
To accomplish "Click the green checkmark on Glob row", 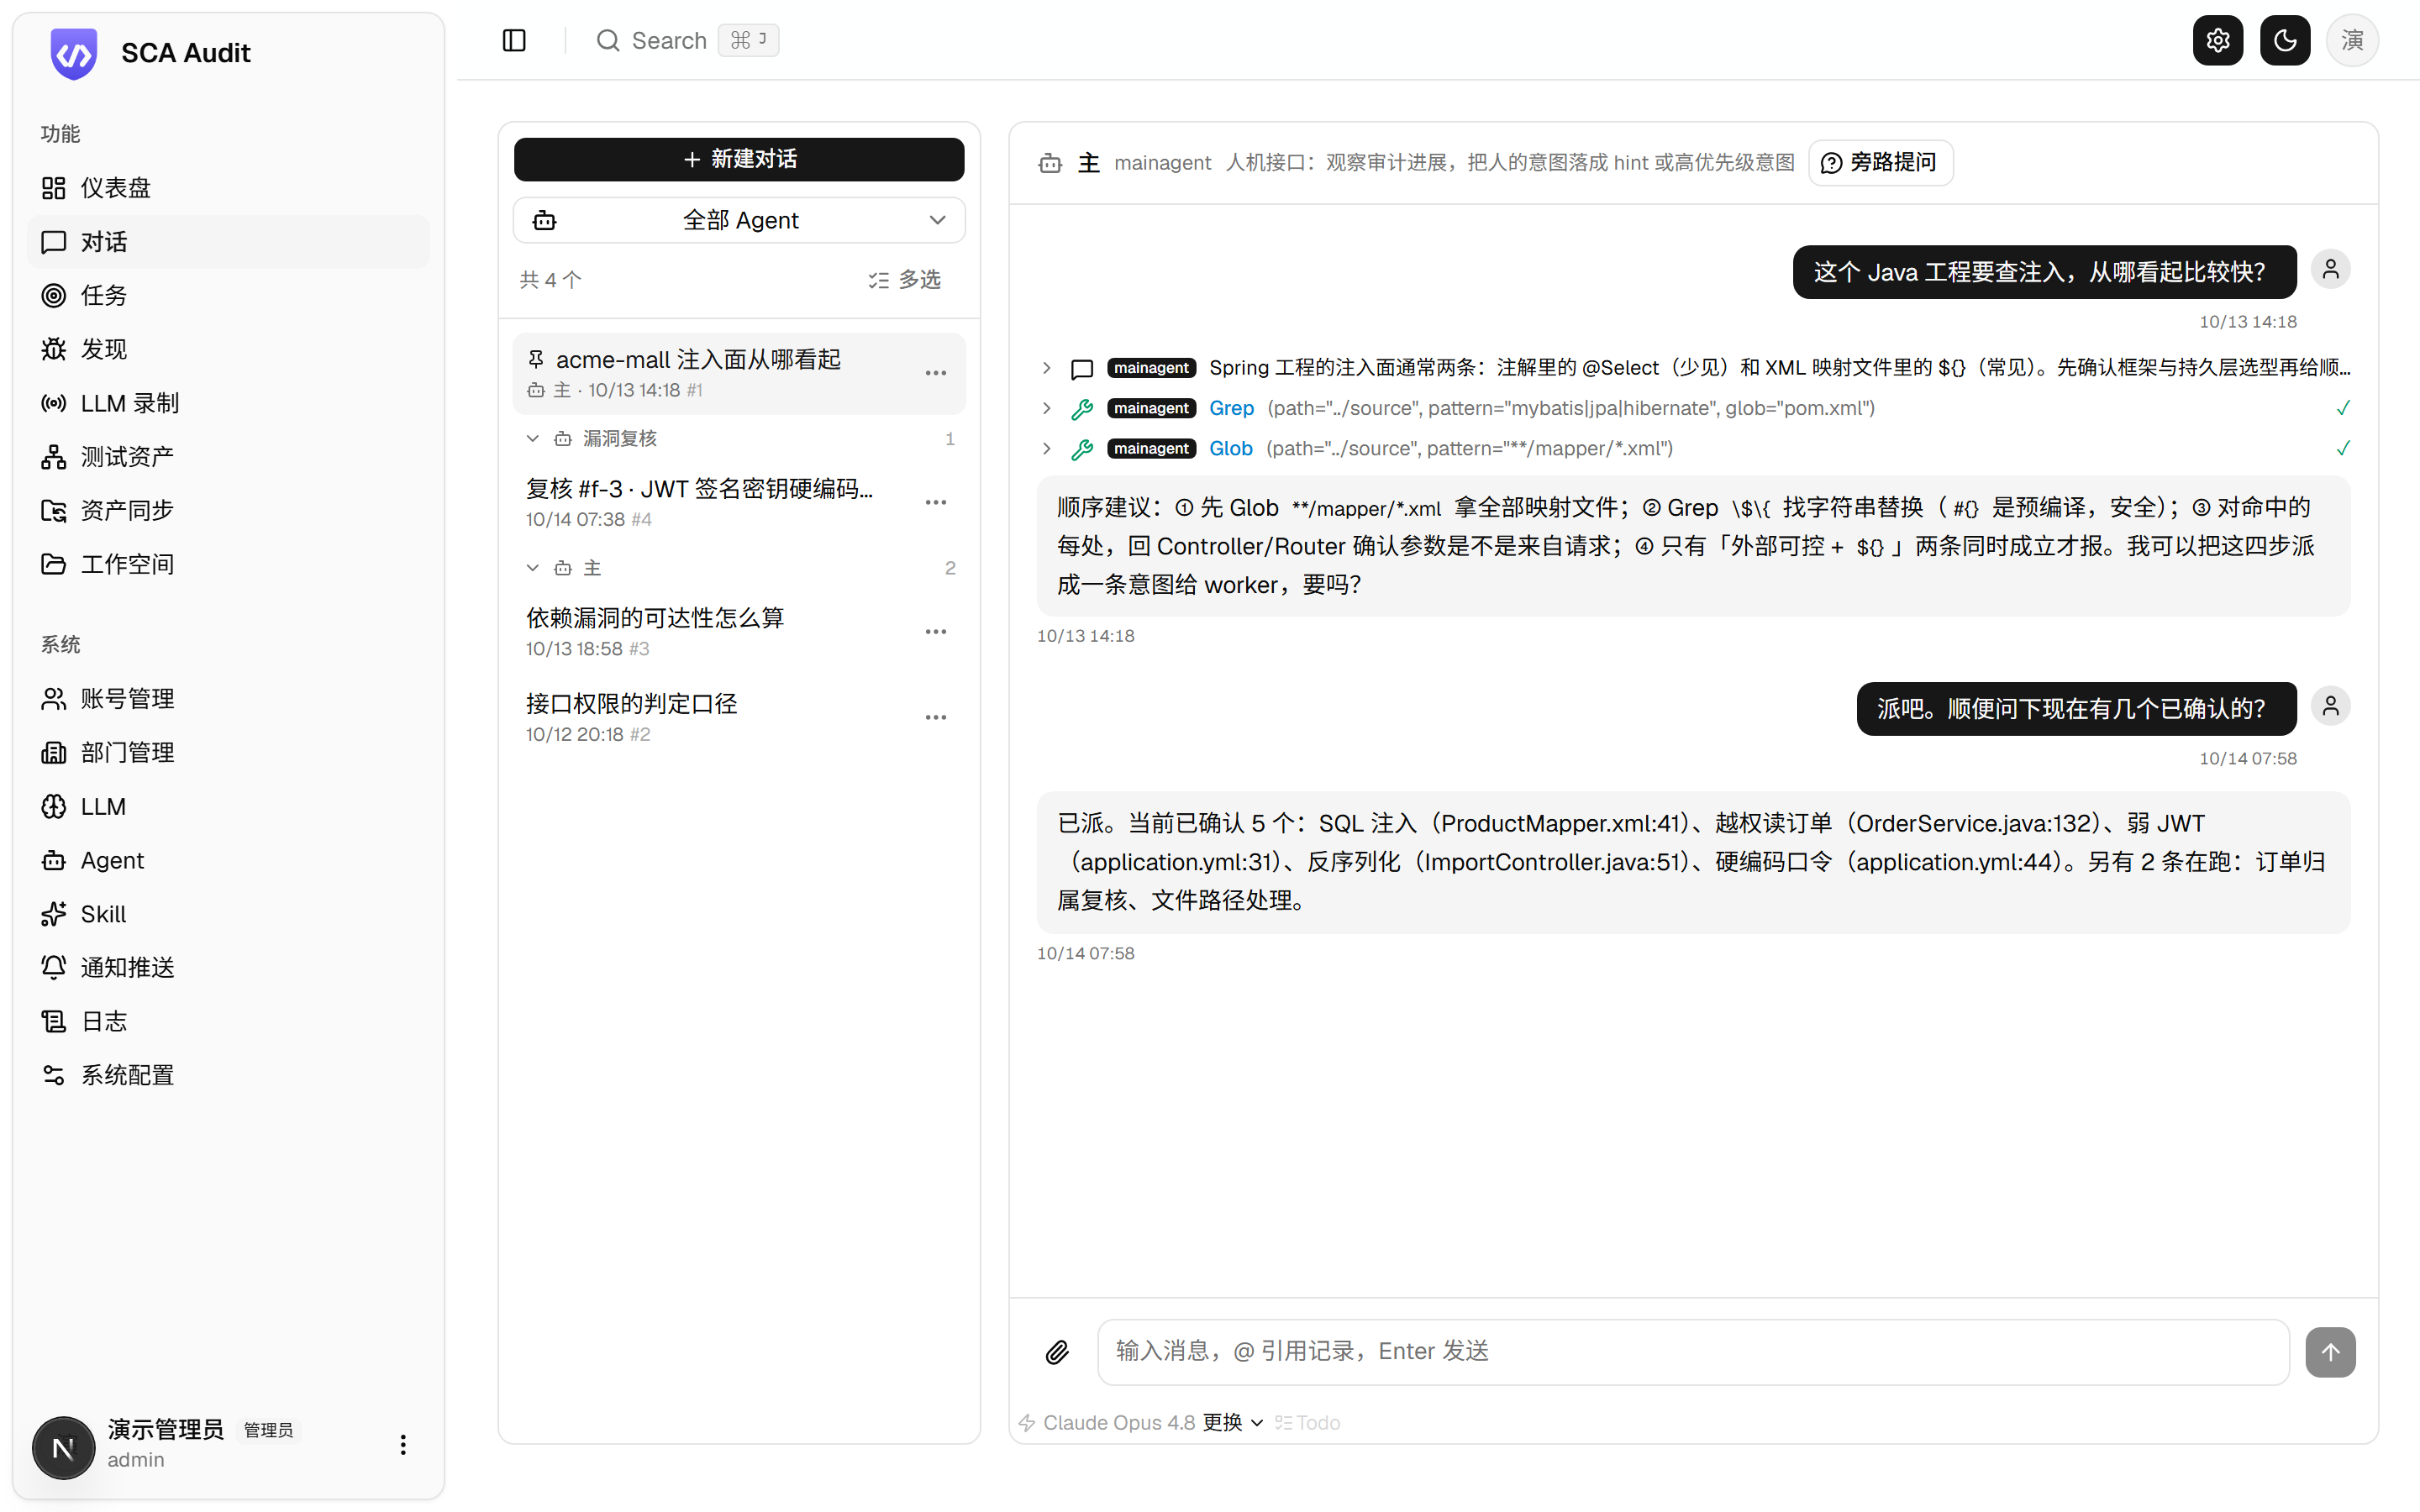I will point(2342,448).
